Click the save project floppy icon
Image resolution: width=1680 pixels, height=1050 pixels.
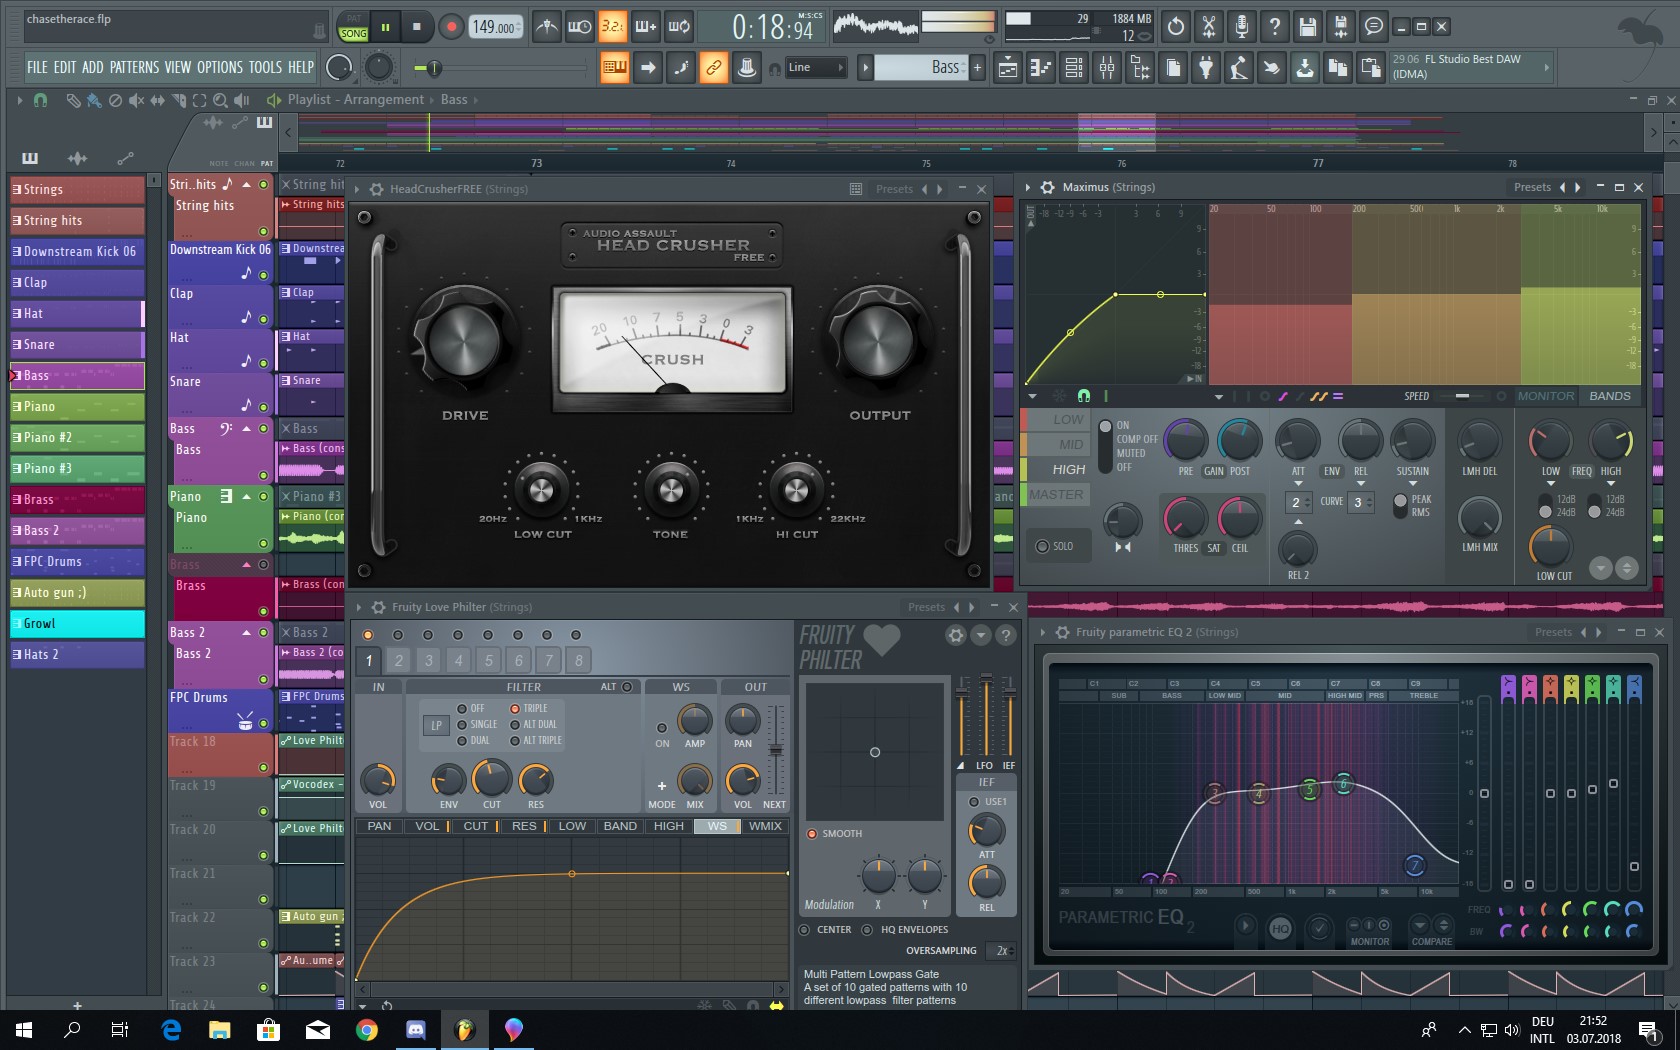(1307, 27)
